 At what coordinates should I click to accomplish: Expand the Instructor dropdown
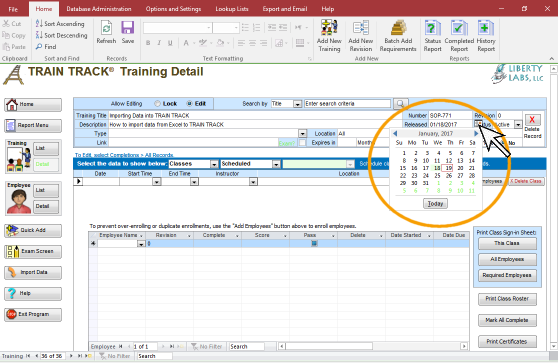tap(253, 182)
